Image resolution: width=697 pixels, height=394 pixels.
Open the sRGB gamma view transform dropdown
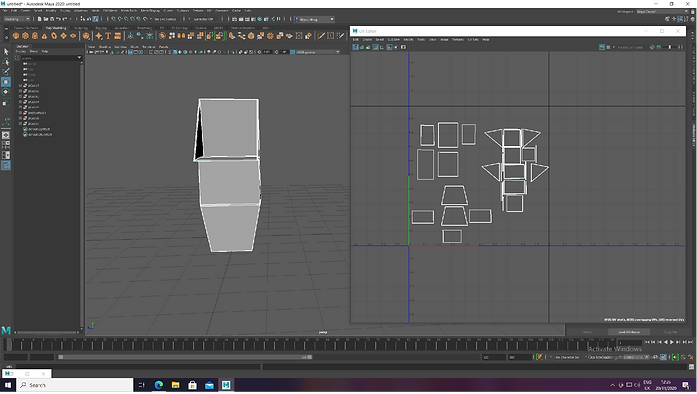317,52
